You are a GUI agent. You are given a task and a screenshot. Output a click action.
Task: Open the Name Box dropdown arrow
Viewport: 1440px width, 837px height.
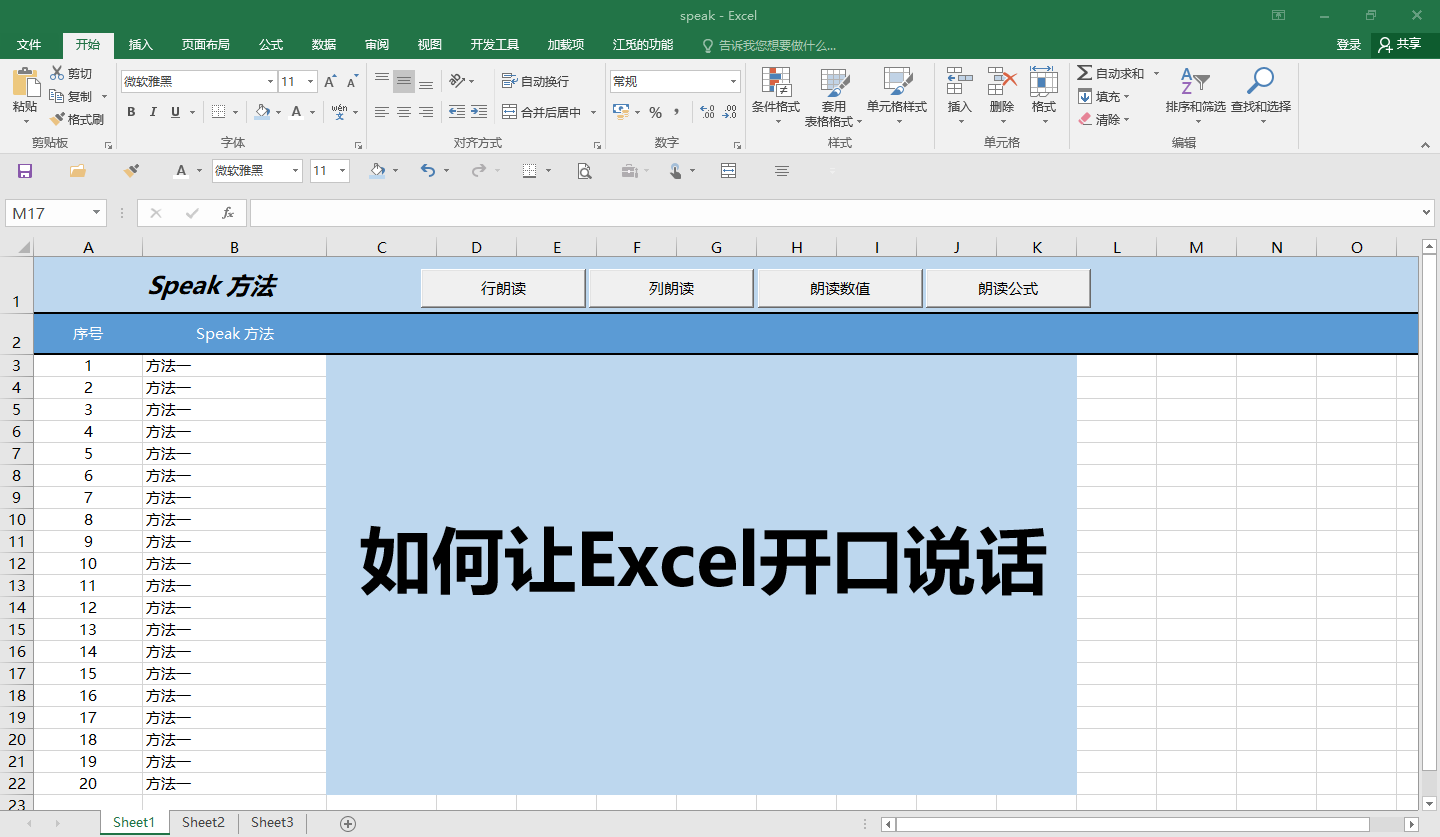97,213
